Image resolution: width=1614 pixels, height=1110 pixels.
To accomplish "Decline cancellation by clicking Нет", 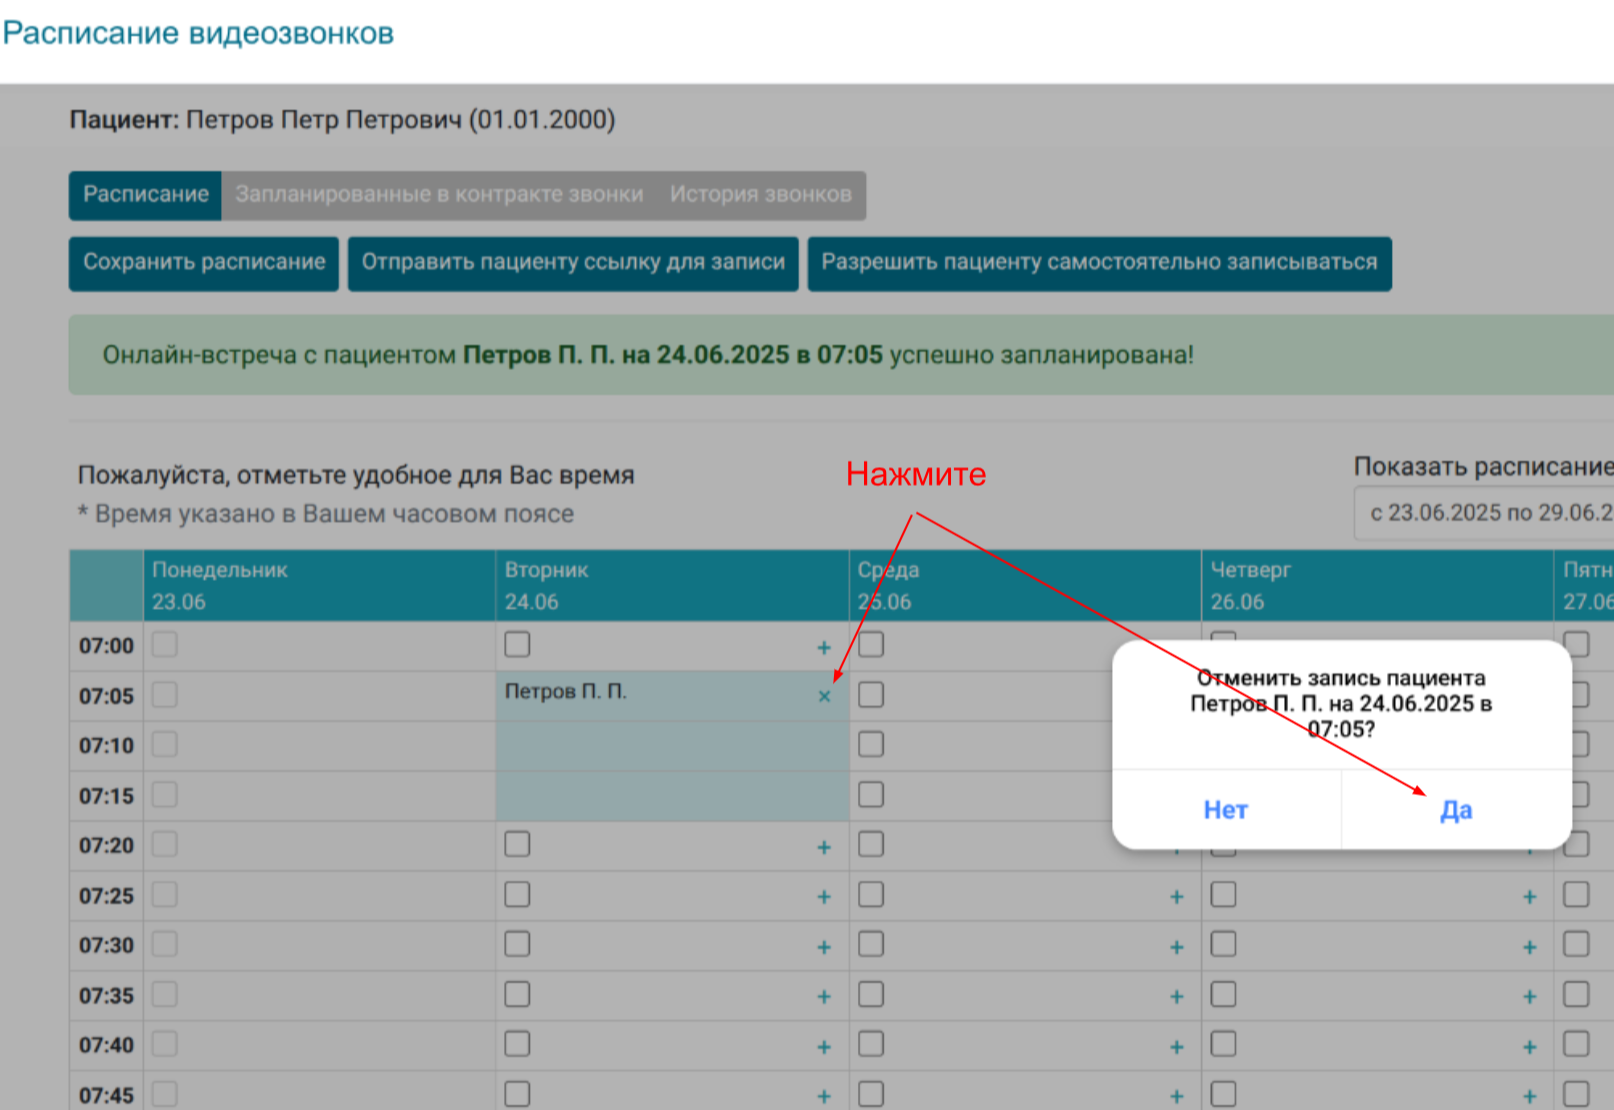I will click(1226, 810).
